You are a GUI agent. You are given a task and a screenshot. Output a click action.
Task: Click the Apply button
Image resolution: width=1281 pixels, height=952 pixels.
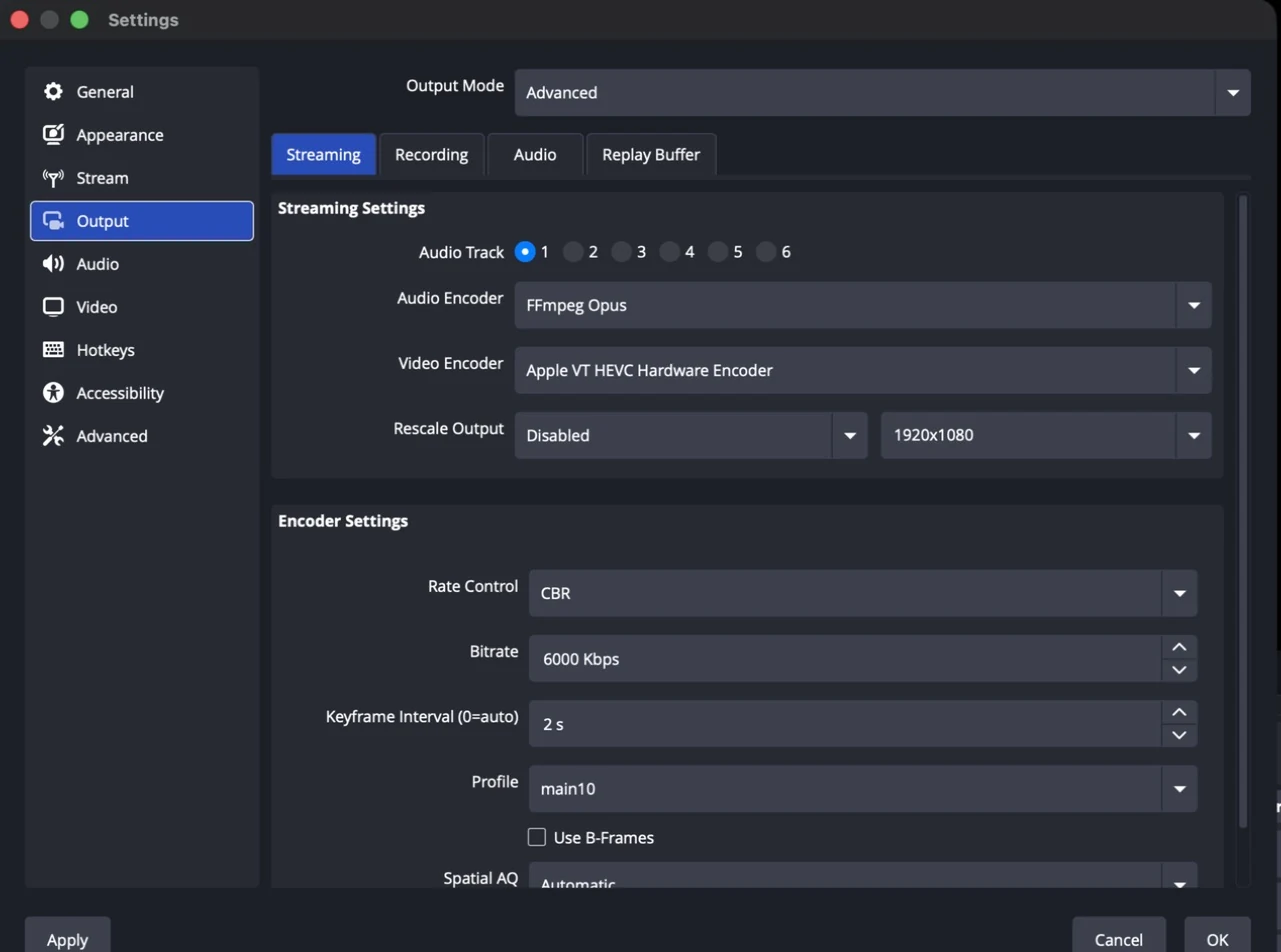click(67, 935)
